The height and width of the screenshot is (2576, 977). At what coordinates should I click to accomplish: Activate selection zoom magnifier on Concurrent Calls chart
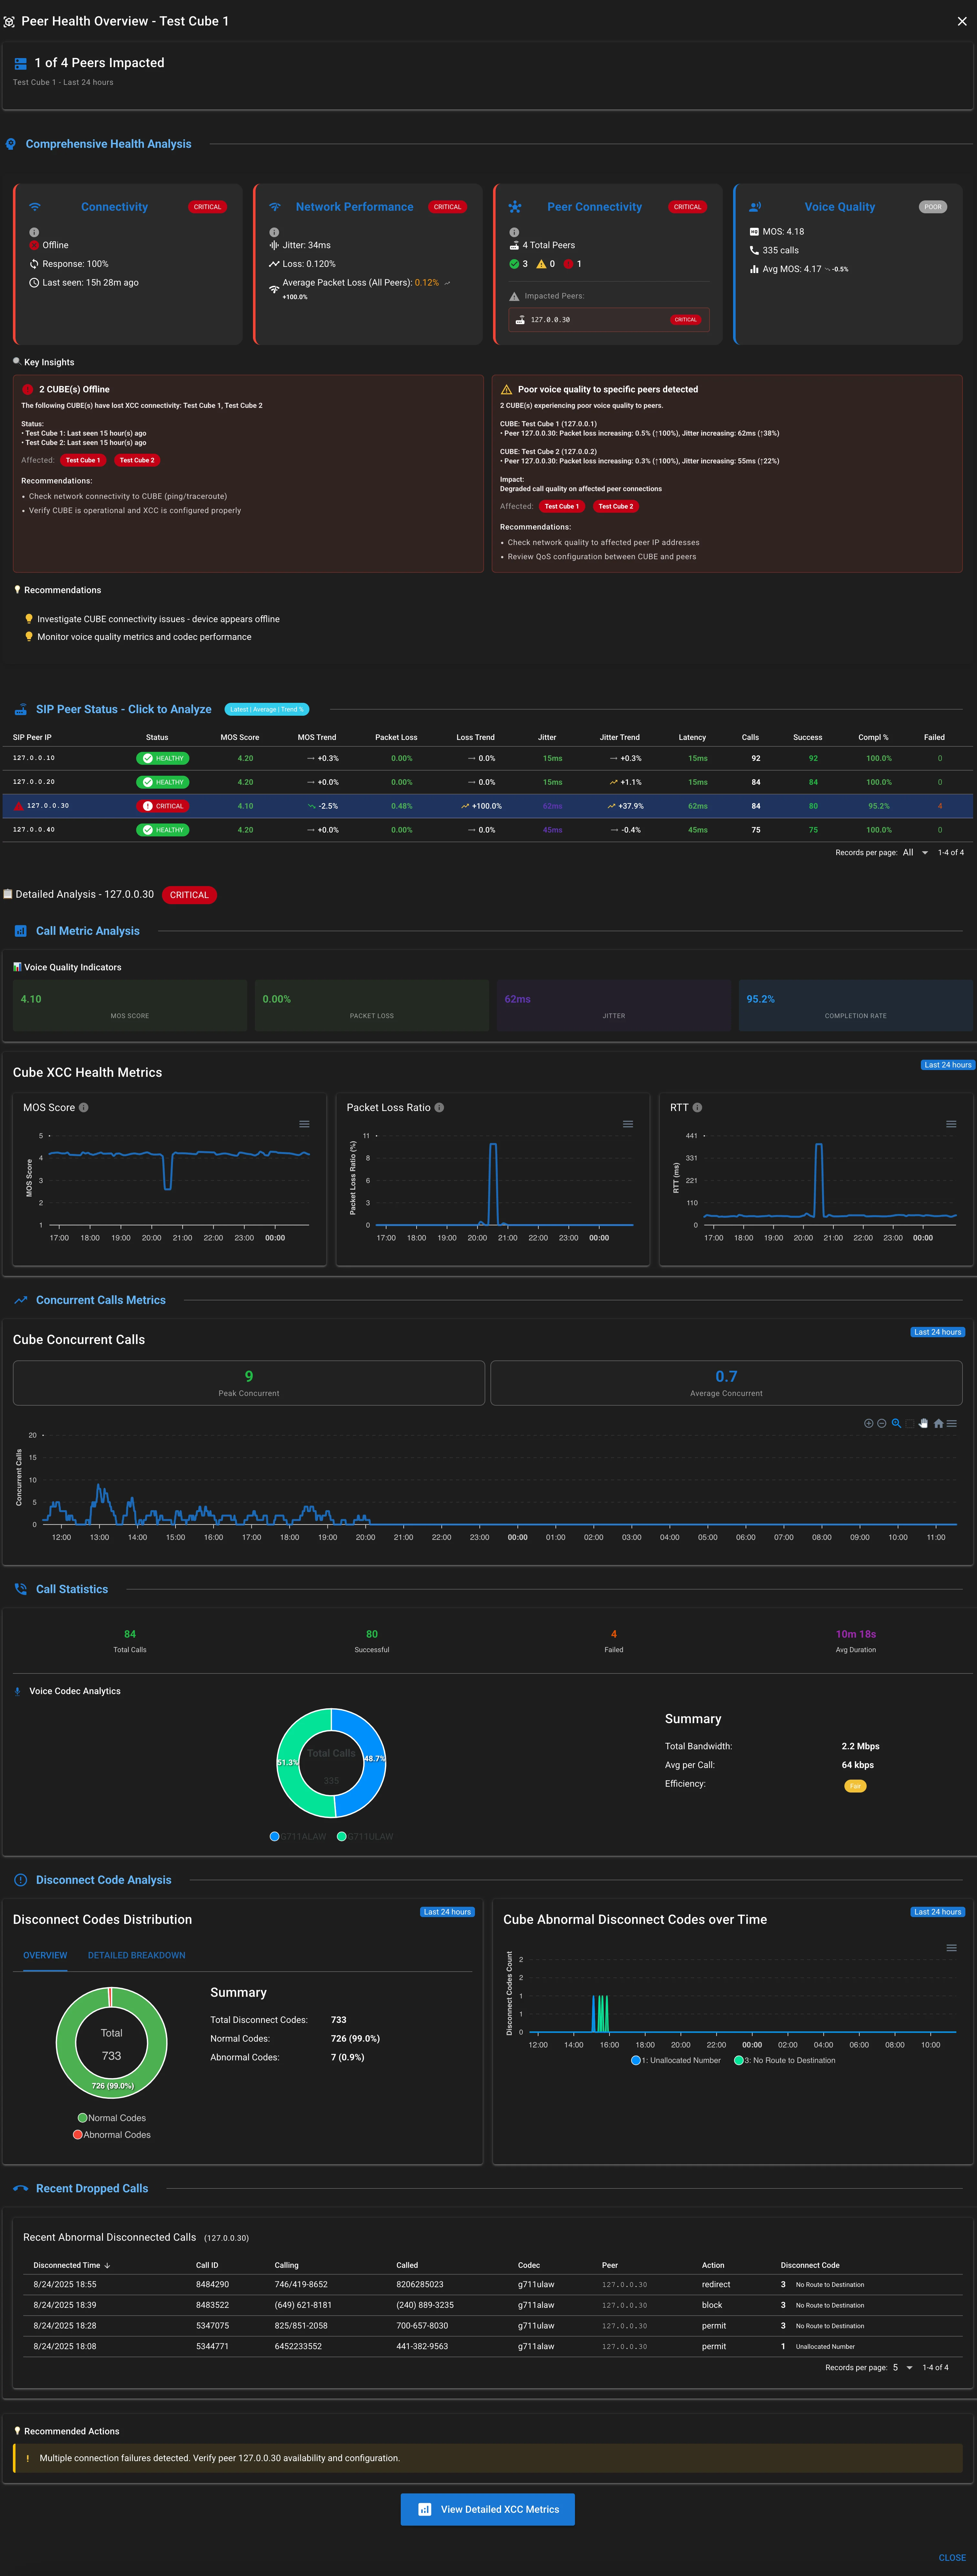point(896,1423)
